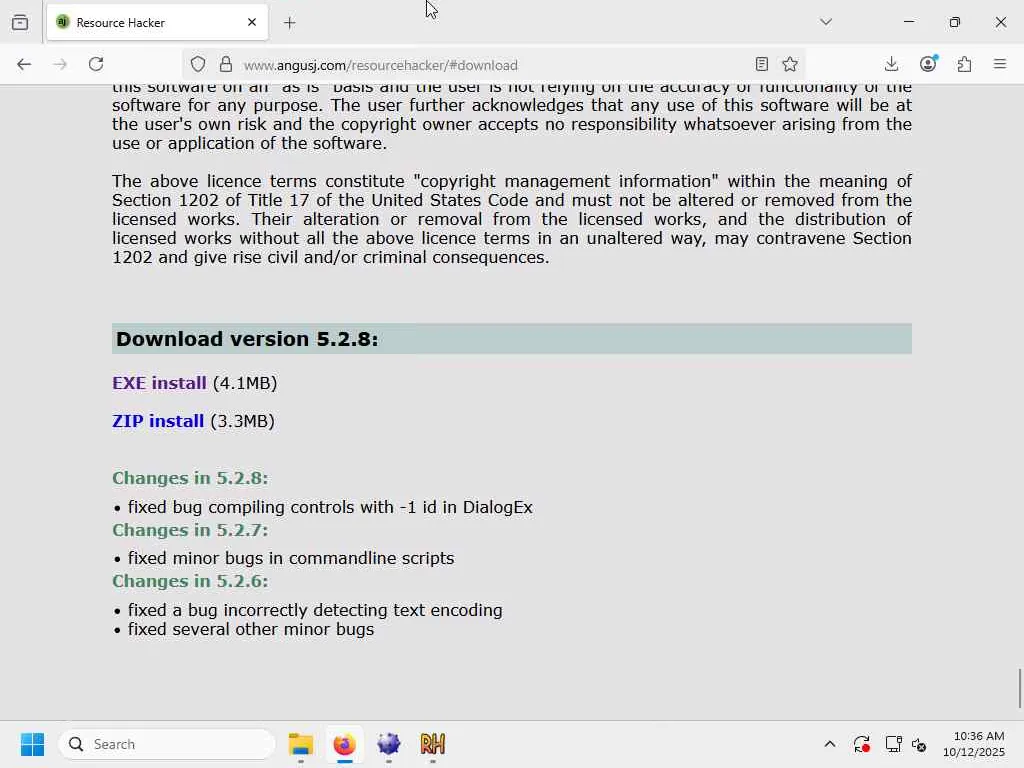Minimize the Firefox window
Image resolution: width=1024 pixels, height=768 pixels.
908,22
